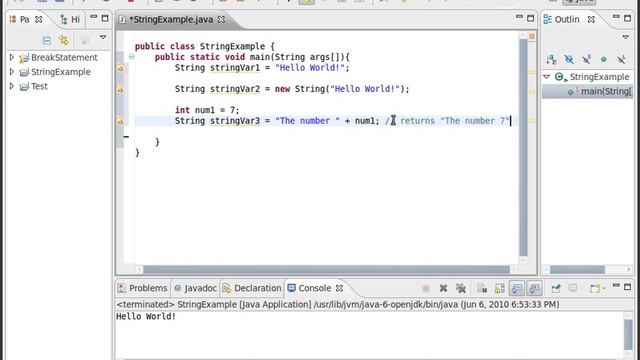Viewport: 640px width, 360px height.
Task: Collapse all in Package Explorer
Action: (x=47, y=40)
